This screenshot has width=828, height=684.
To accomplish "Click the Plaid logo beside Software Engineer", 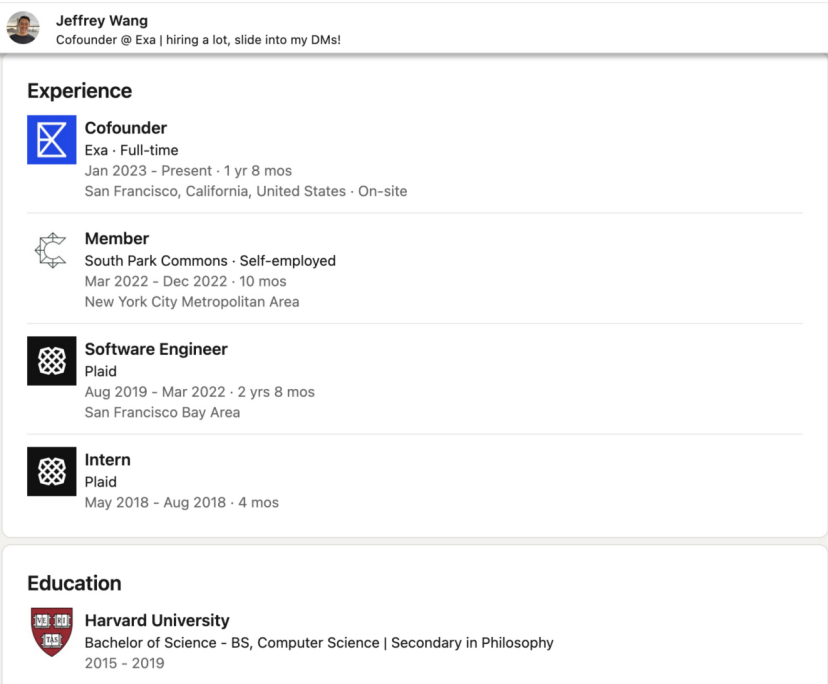I will tap(52, 361).
